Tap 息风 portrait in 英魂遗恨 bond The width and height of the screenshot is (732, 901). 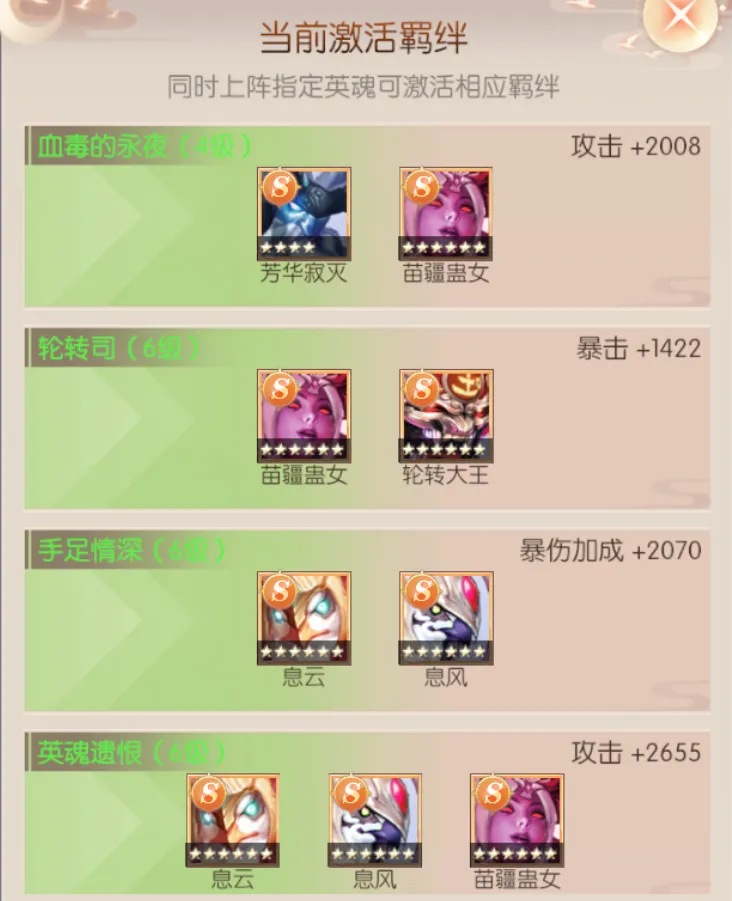[375, 821]
